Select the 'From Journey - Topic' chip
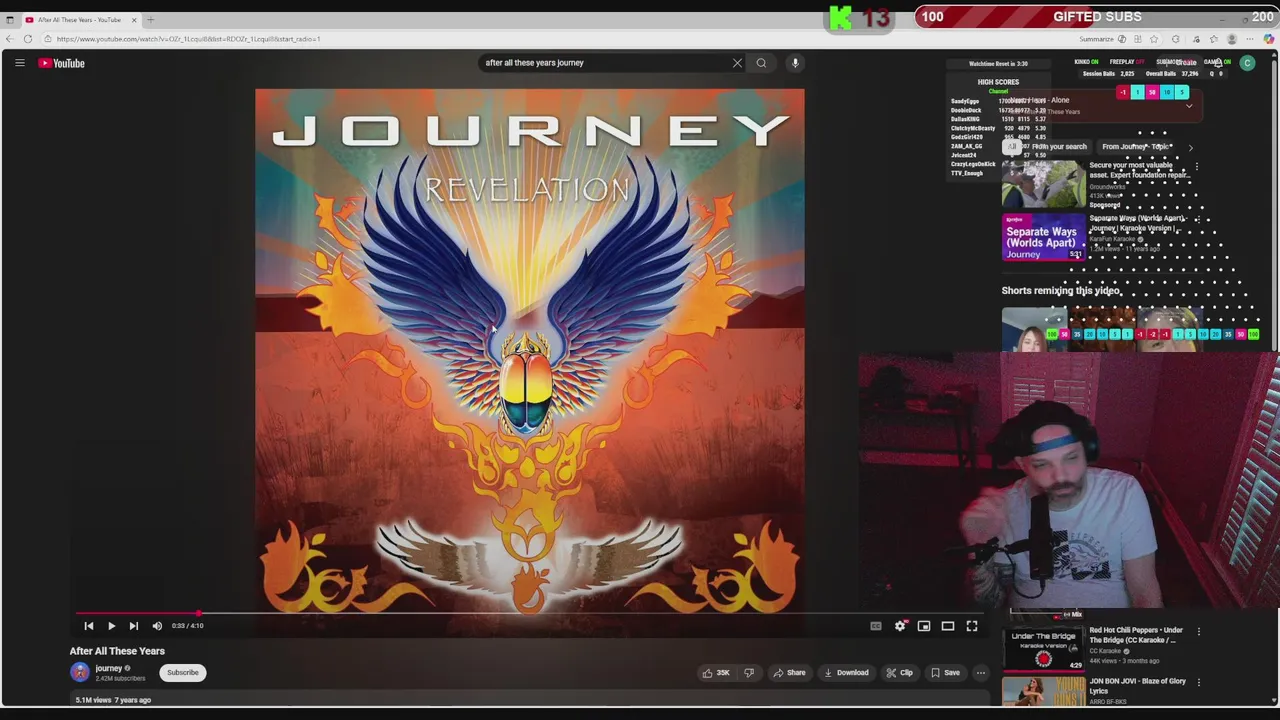 (x=1135, y=147)
